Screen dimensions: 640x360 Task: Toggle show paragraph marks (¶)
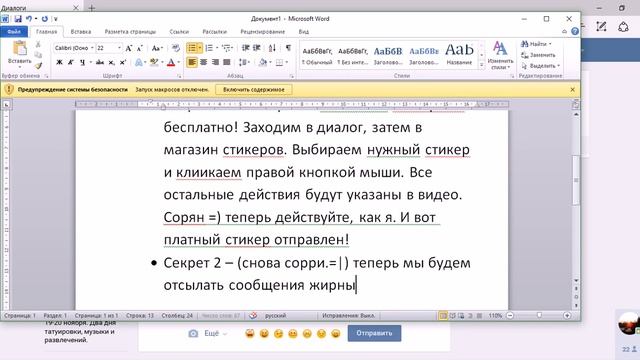point(288,48)
